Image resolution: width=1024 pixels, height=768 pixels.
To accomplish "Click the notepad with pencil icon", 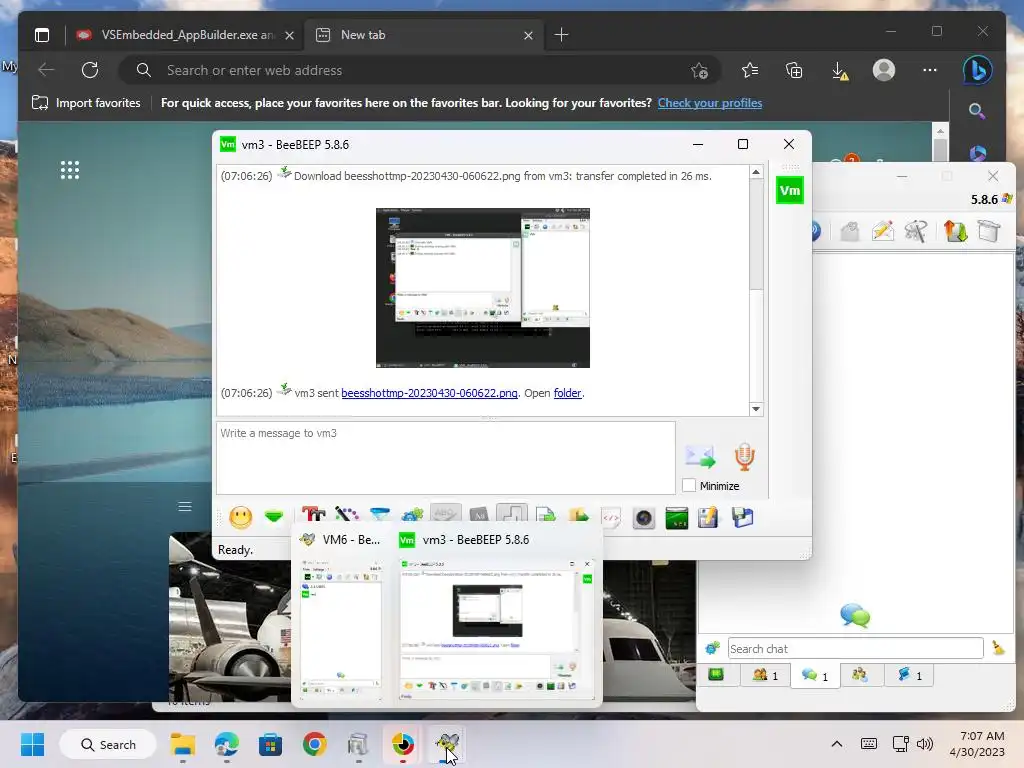I will tap(708, 518).
